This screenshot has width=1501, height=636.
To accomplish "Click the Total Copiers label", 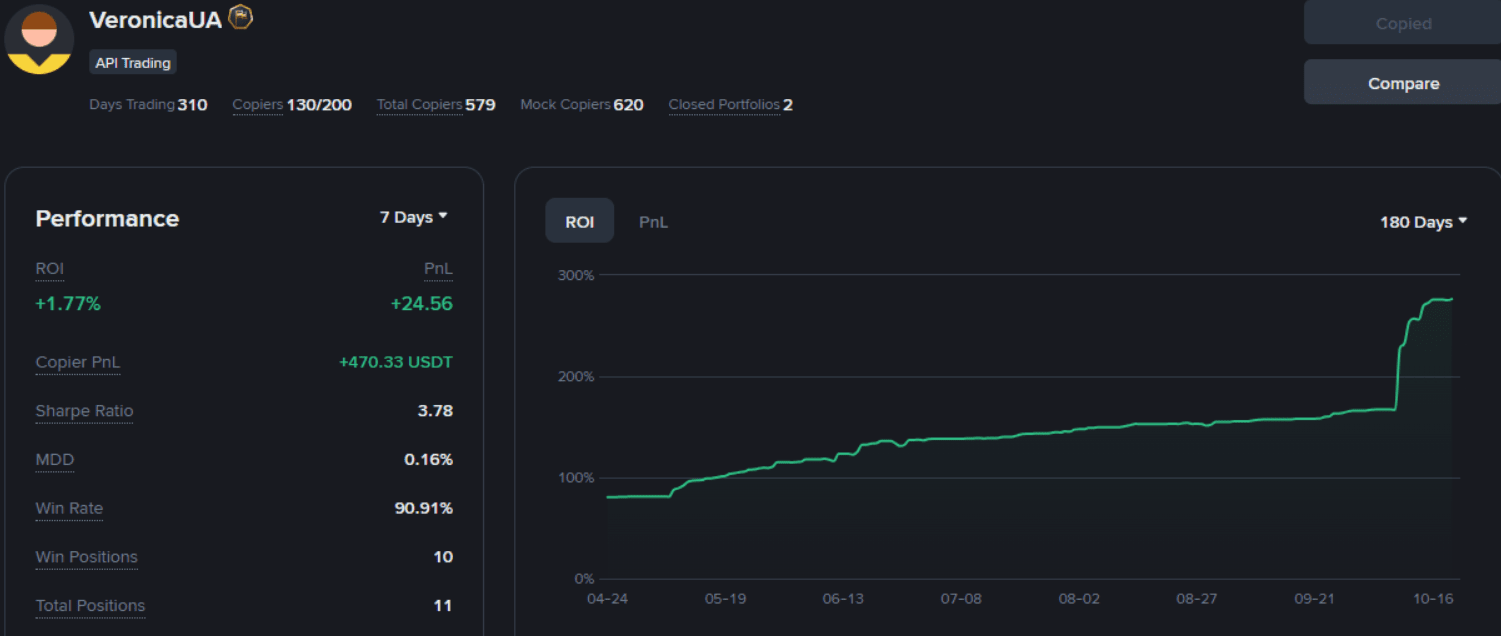I will coord(419,104).
